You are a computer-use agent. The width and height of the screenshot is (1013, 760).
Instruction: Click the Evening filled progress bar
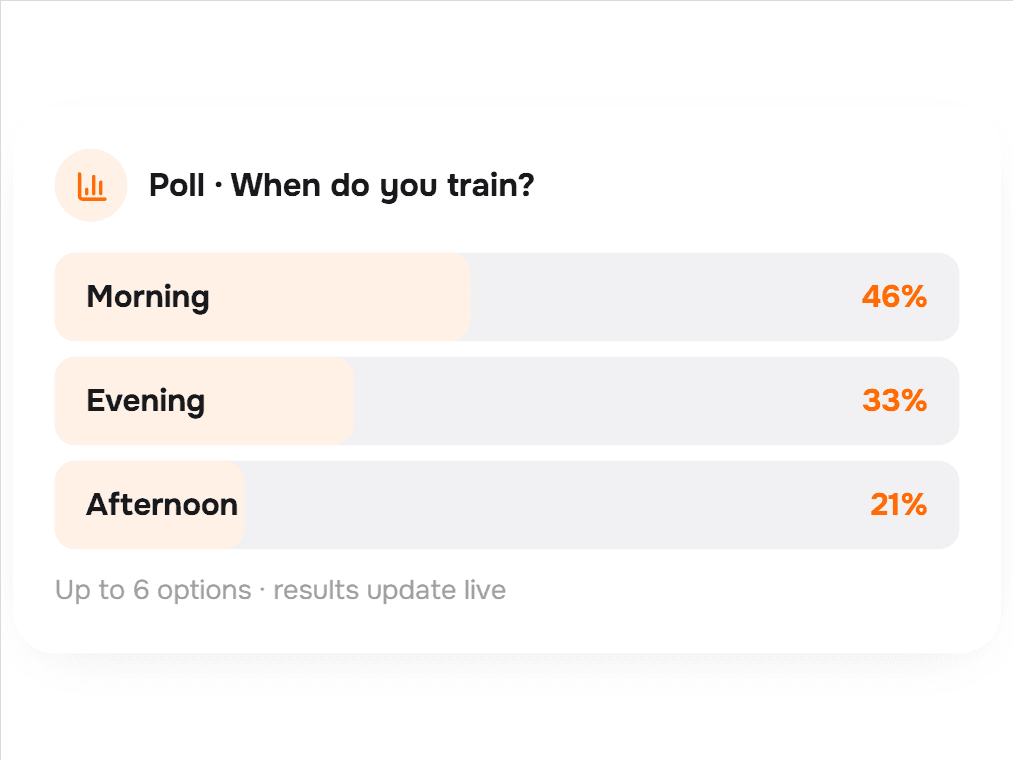[204, 401]
